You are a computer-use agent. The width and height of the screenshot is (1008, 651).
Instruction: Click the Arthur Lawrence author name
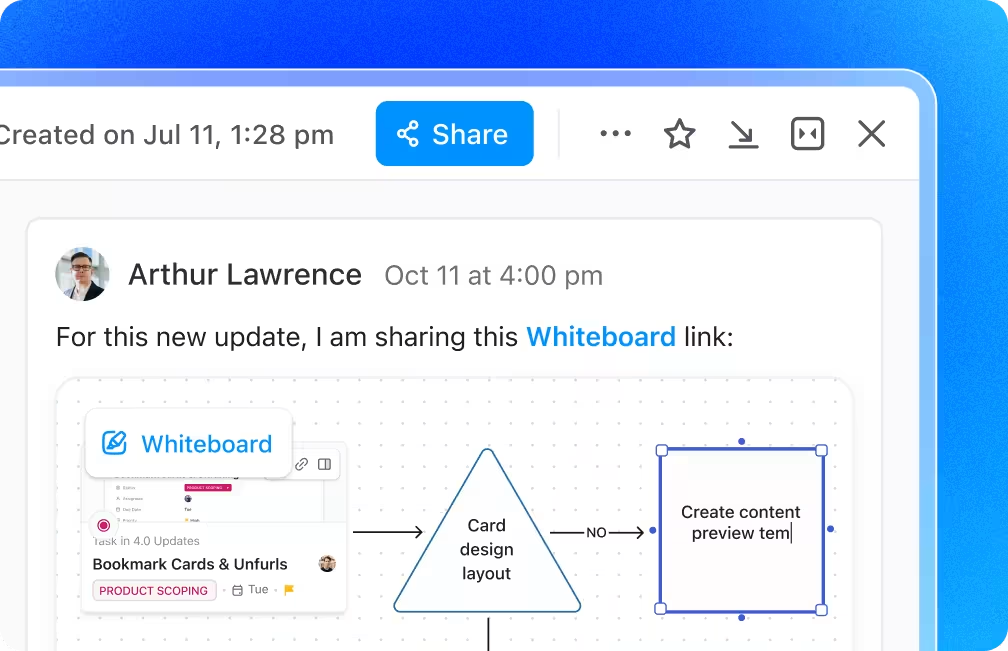pos(245,274)
